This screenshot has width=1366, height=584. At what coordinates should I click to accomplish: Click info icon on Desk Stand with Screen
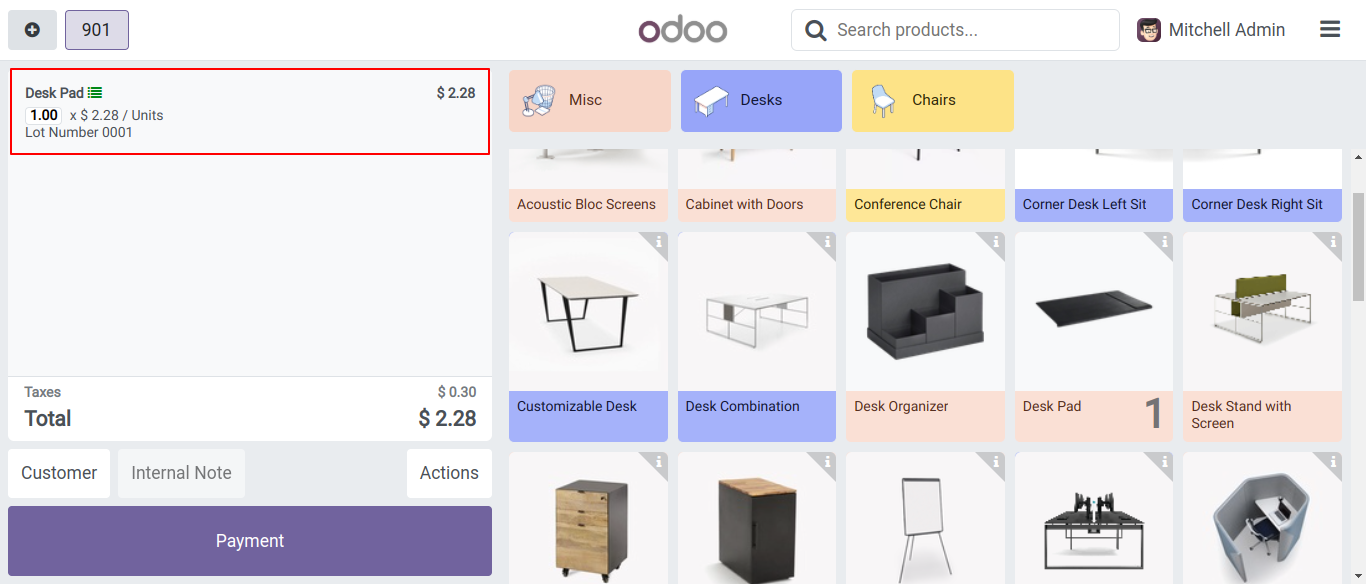pos(1333,242)
